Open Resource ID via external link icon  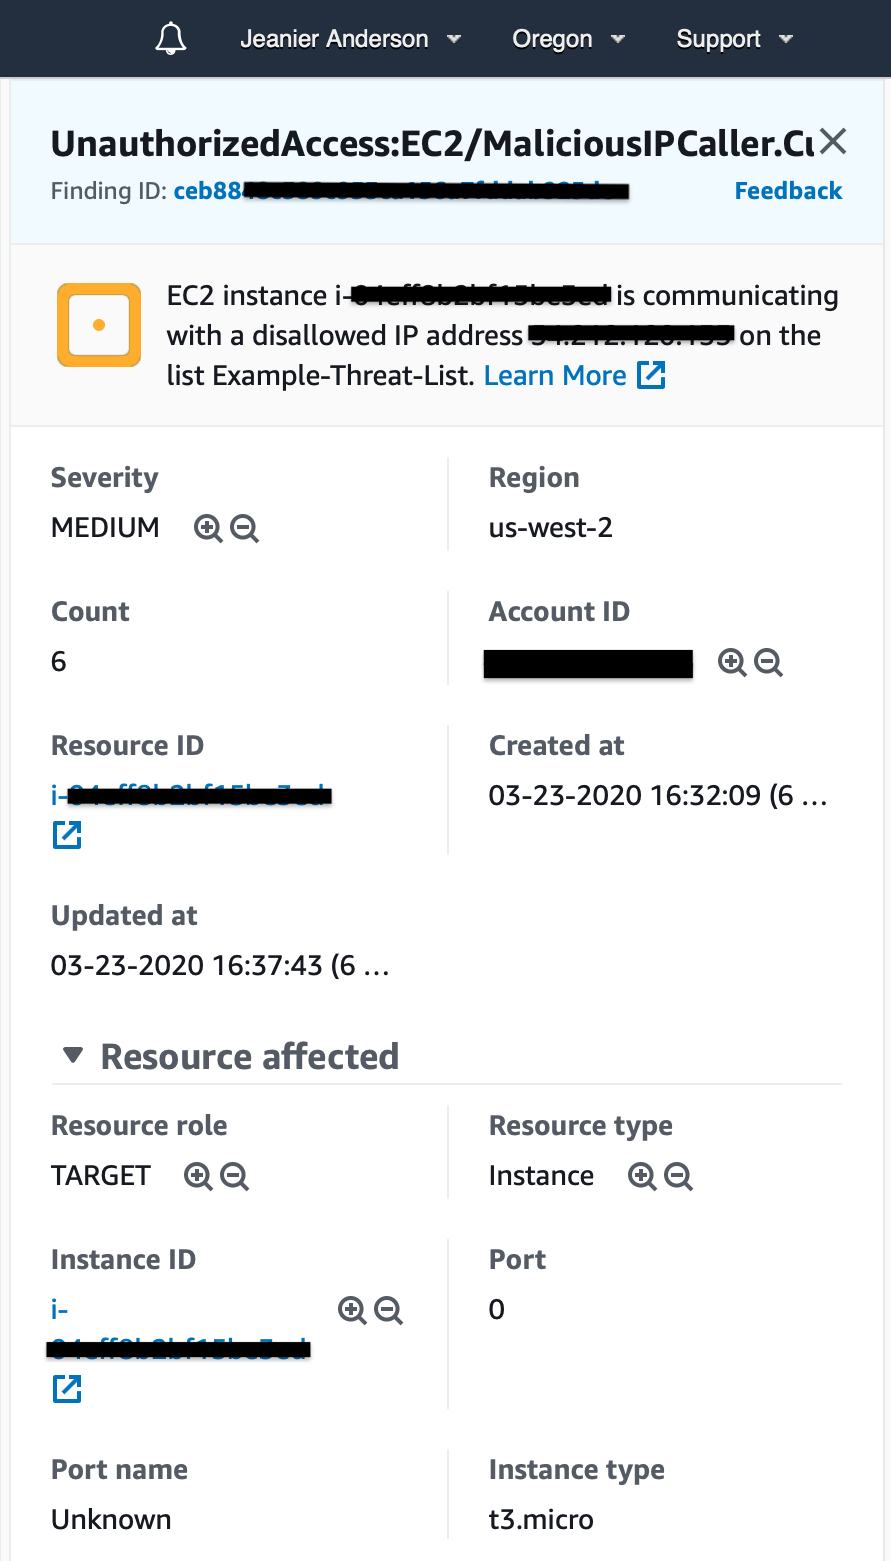click(66, 833)
